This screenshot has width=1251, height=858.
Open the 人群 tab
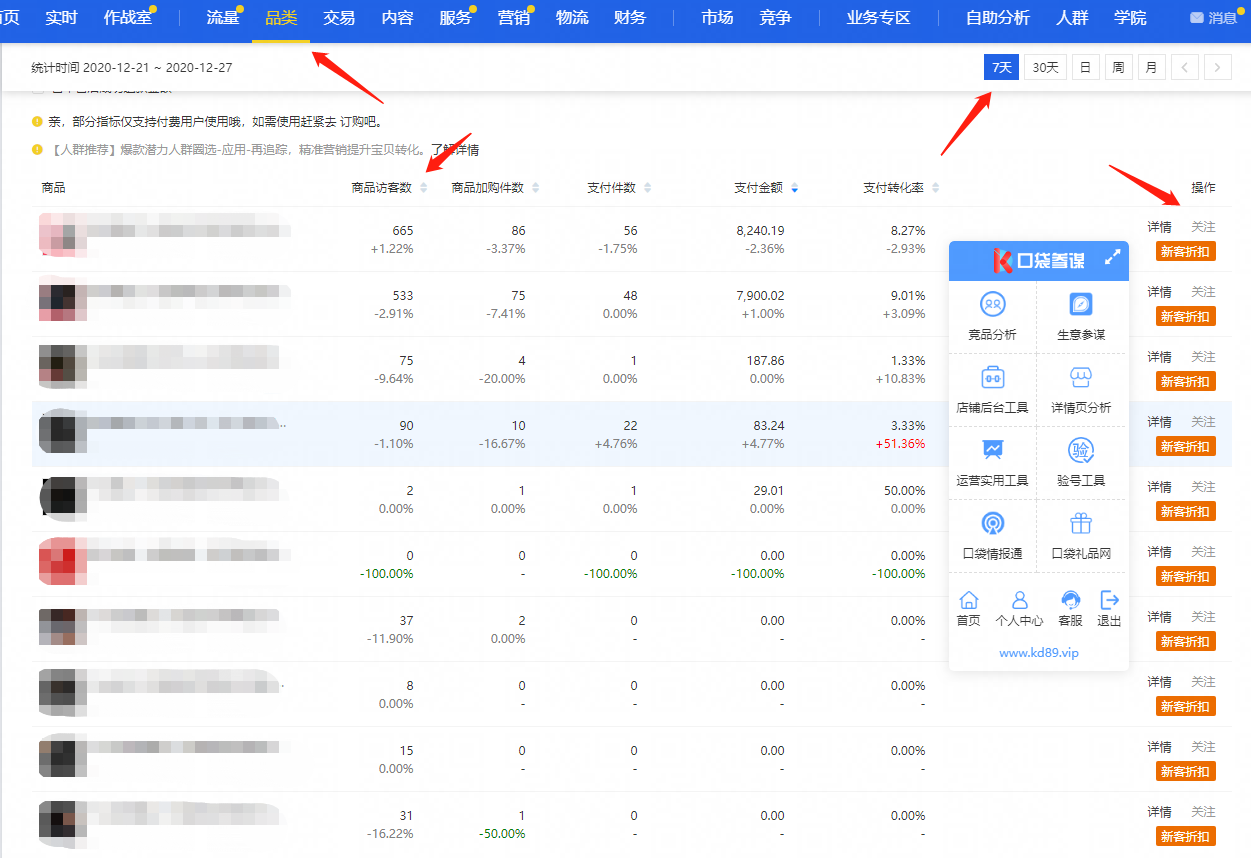click(1072, 18)
